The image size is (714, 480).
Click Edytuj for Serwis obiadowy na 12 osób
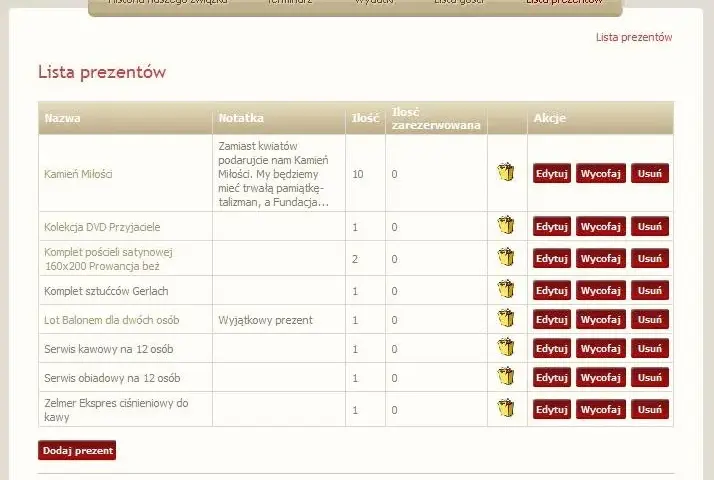[x=551, y=378]
